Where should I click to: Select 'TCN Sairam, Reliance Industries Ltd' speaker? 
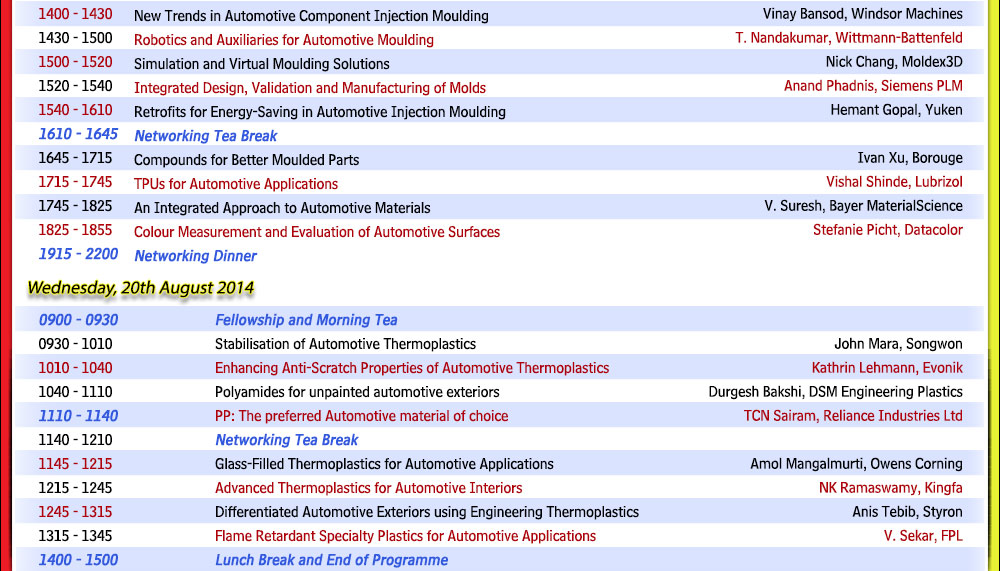pos(853,416)
